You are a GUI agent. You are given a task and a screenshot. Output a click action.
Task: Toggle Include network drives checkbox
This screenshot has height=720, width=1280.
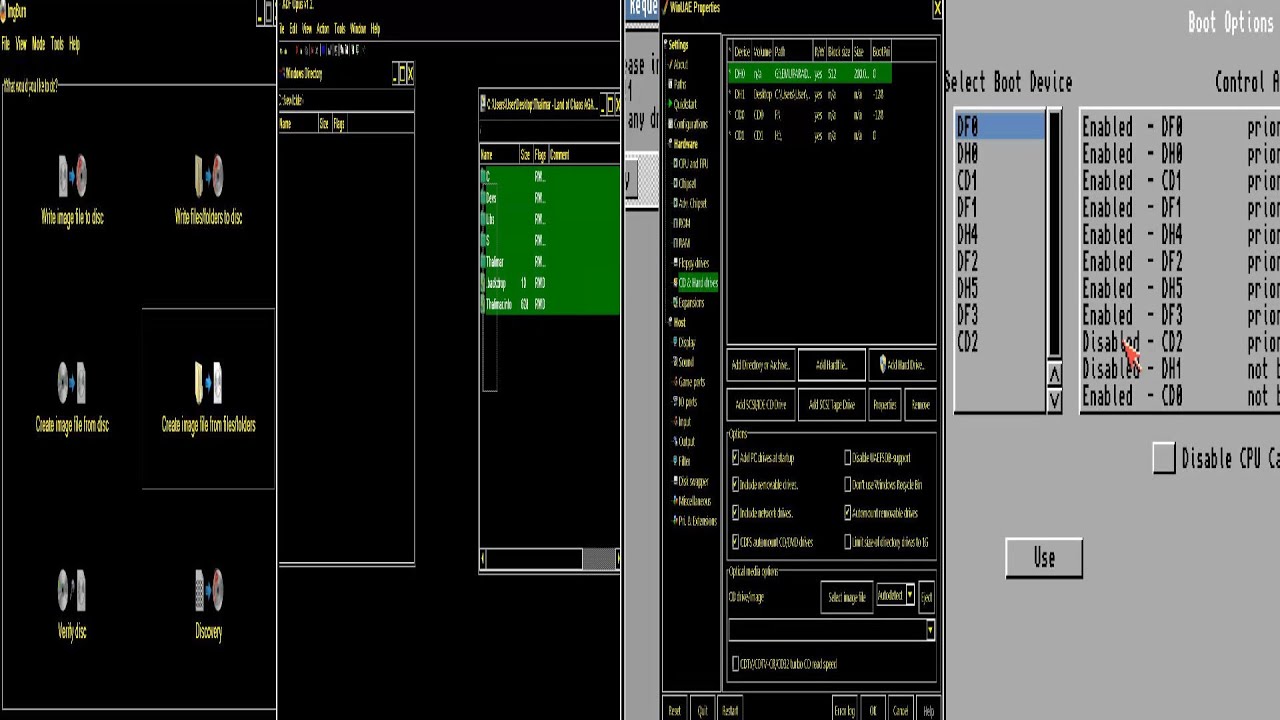[736, 513]
